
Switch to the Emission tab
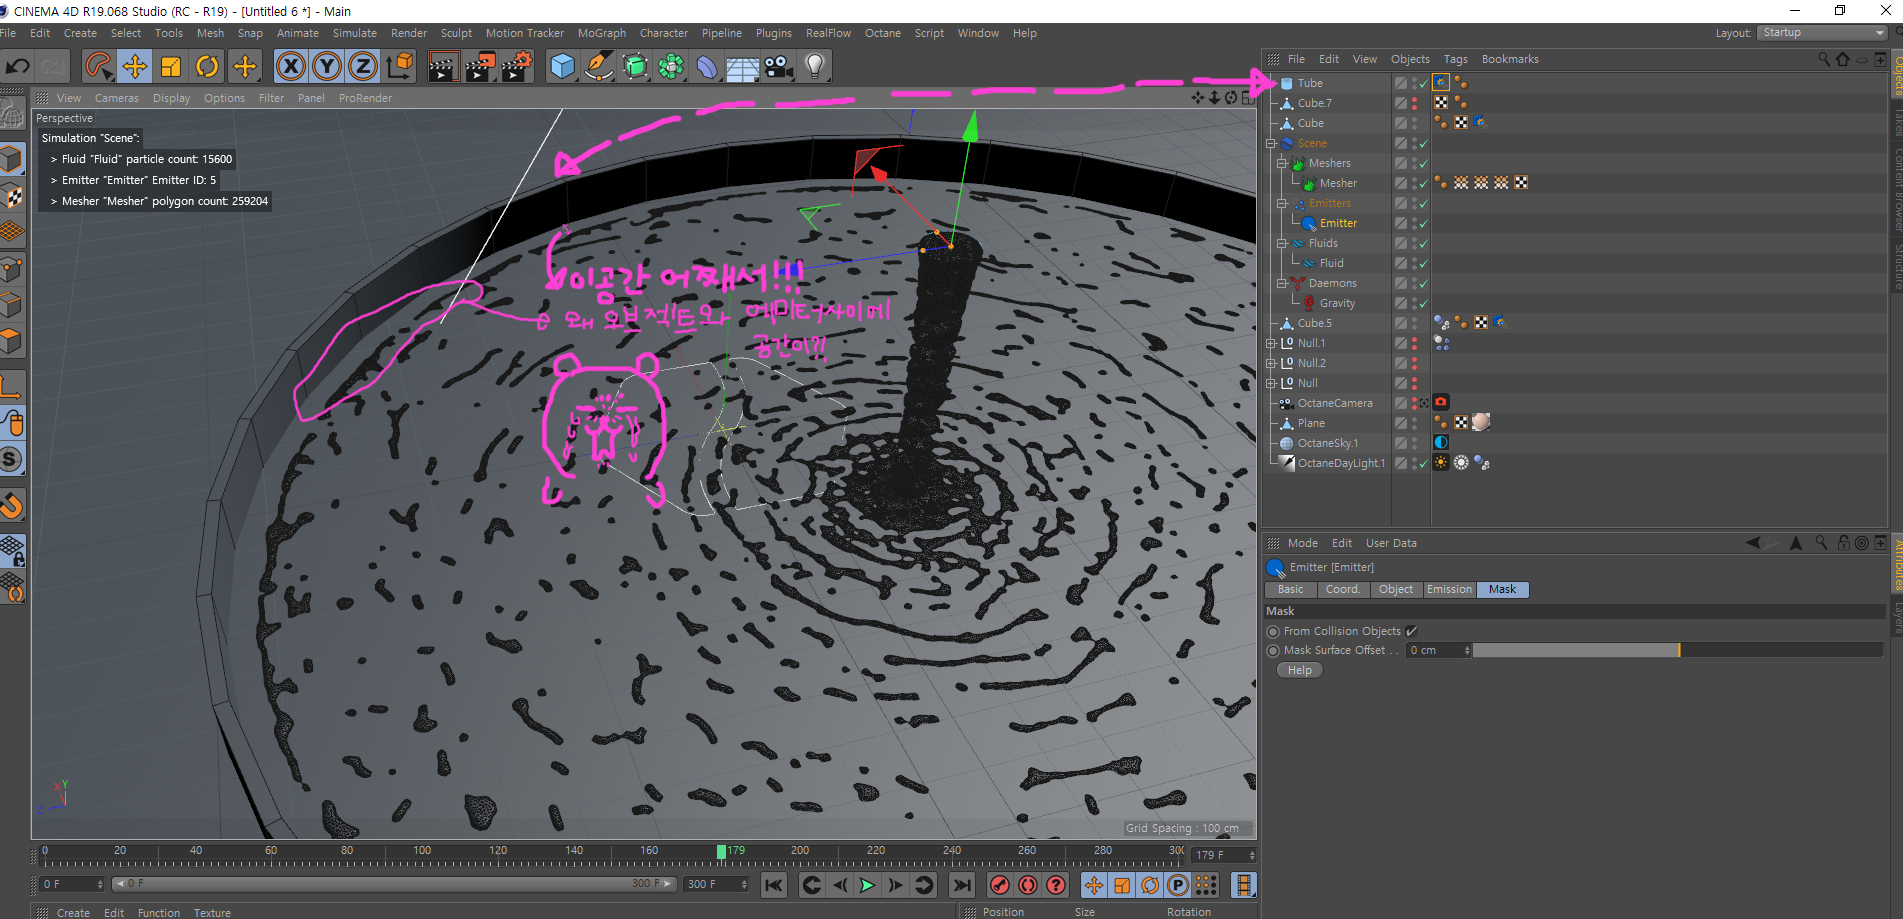coord(1449,590)
